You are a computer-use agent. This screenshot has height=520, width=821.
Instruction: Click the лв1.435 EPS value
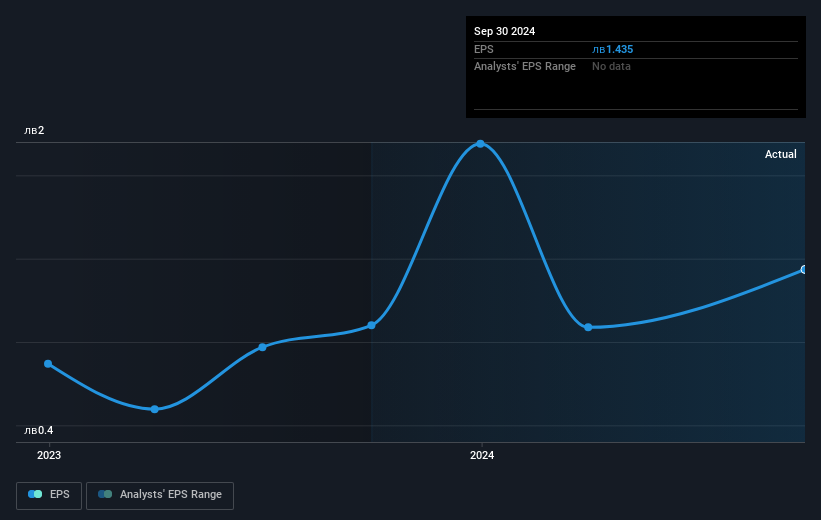(613, 49)
